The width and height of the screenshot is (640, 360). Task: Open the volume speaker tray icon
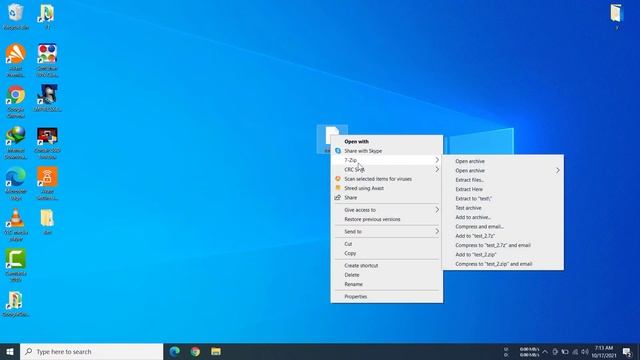coord(585,351)
